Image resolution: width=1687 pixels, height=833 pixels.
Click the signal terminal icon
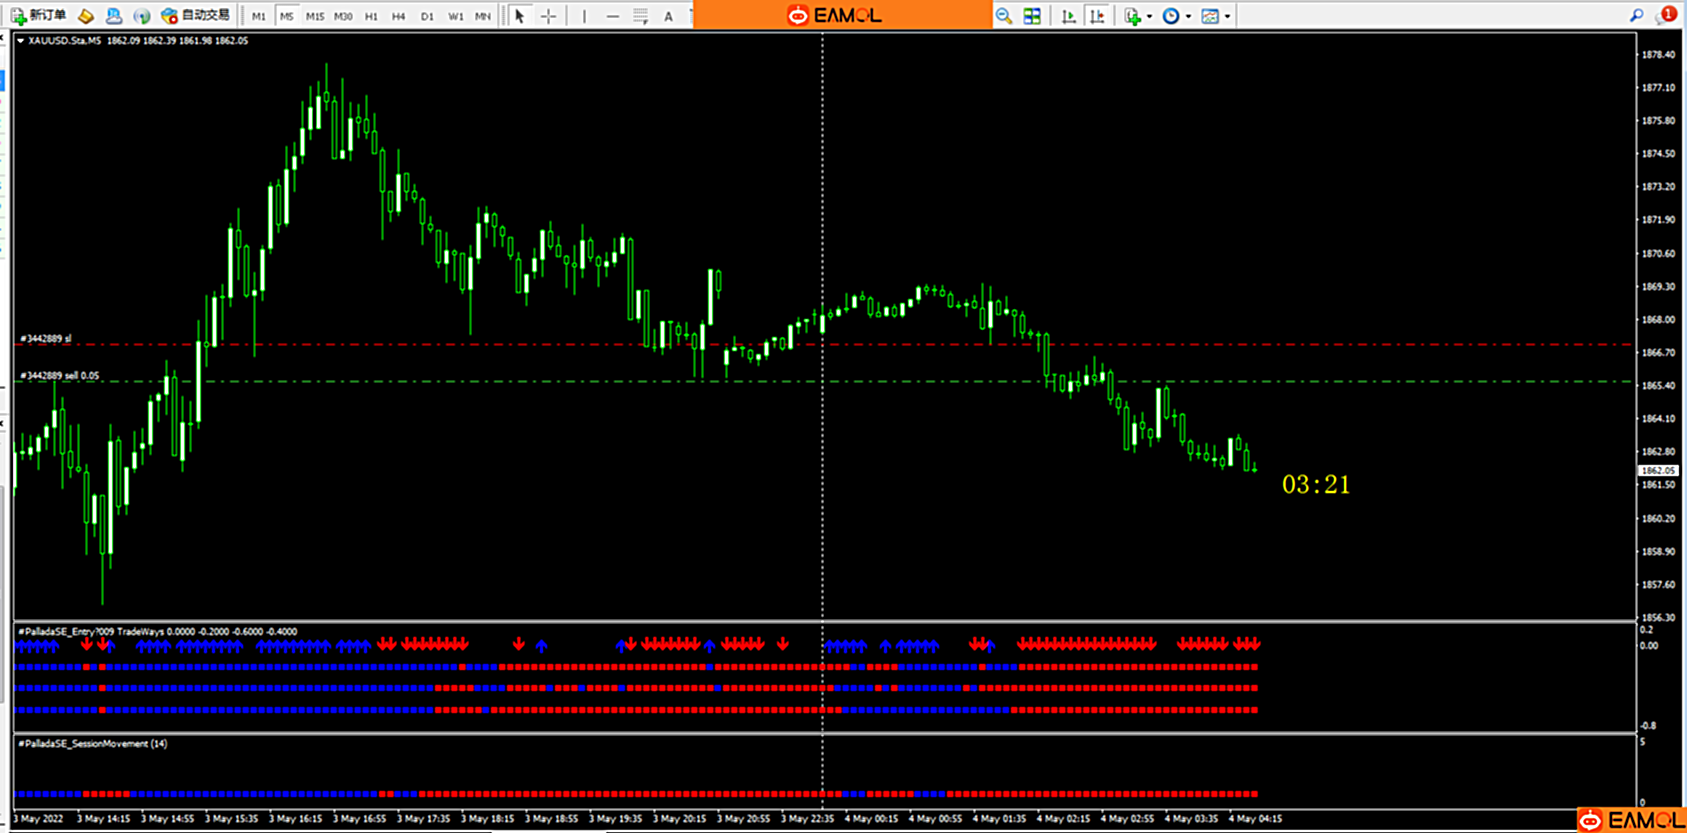pos(142,15)
